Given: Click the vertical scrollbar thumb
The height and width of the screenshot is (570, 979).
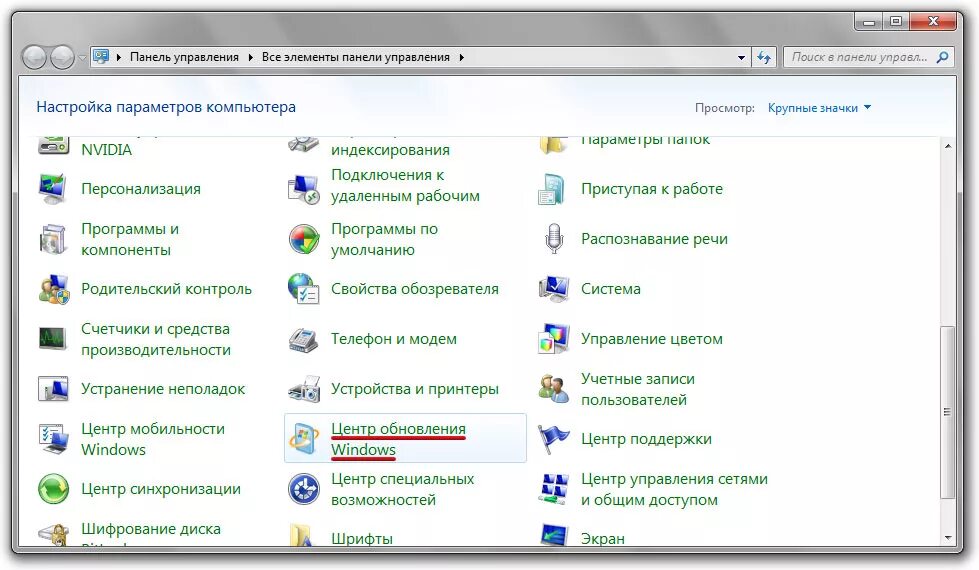Looking at the screenshot, I should point(948,412).
